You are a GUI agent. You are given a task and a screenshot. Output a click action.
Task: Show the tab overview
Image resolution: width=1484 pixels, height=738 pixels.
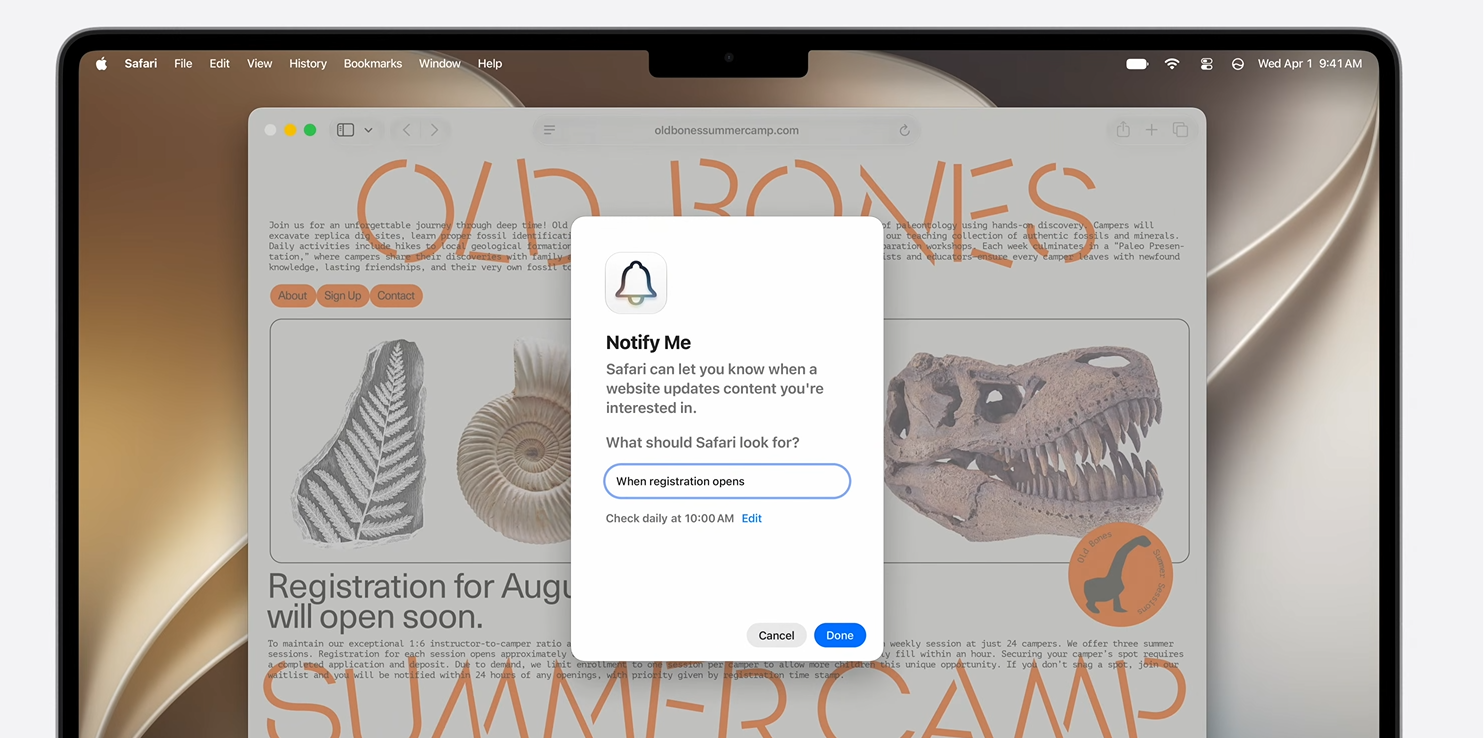pos(1181,130)
